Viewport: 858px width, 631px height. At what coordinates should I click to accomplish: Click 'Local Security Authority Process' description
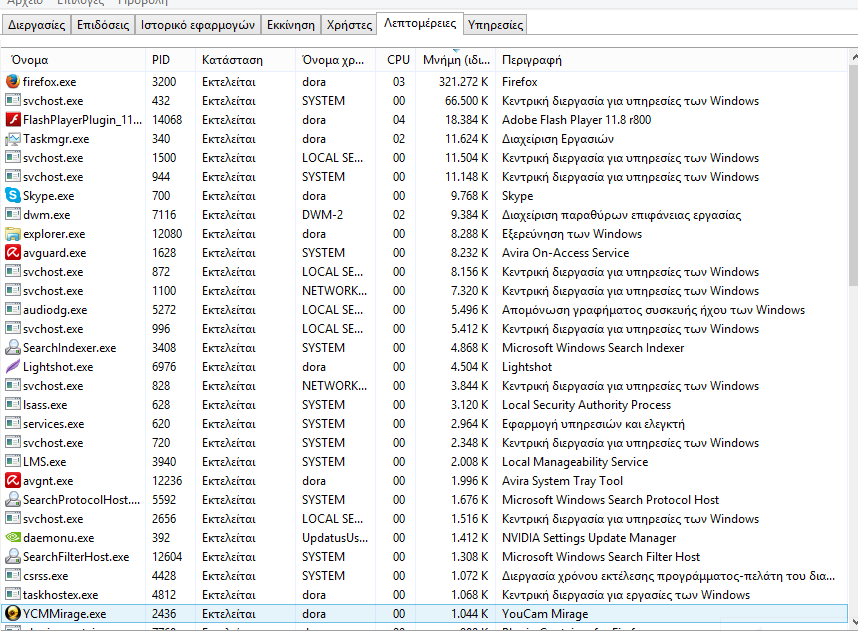click(586, 404)
